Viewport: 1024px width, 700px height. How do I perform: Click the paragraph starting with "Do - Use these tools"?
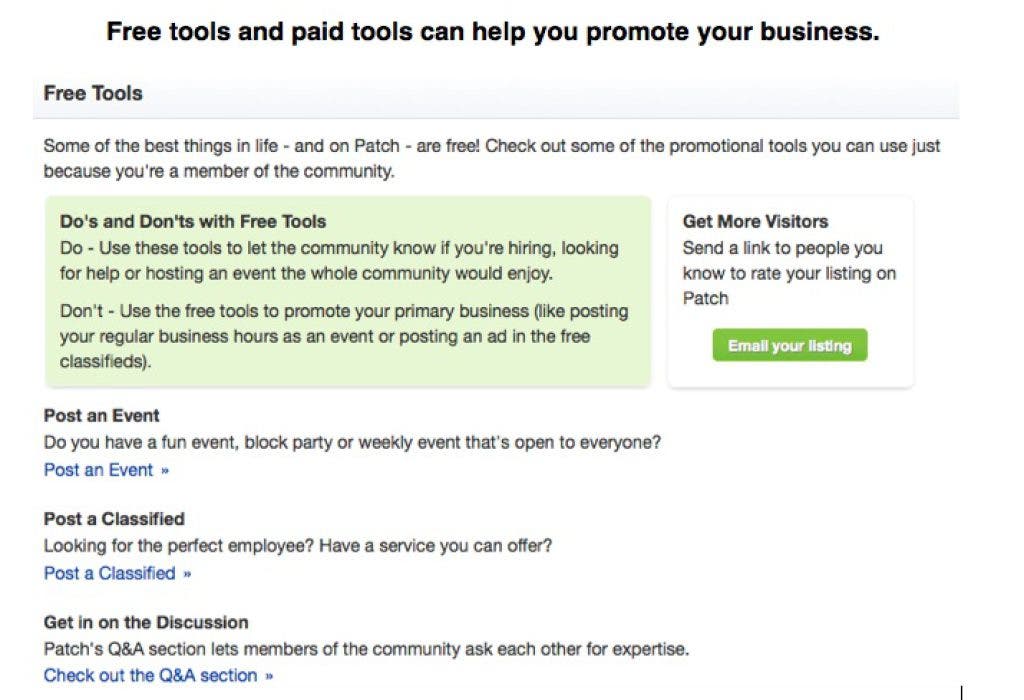coord(339,260)
